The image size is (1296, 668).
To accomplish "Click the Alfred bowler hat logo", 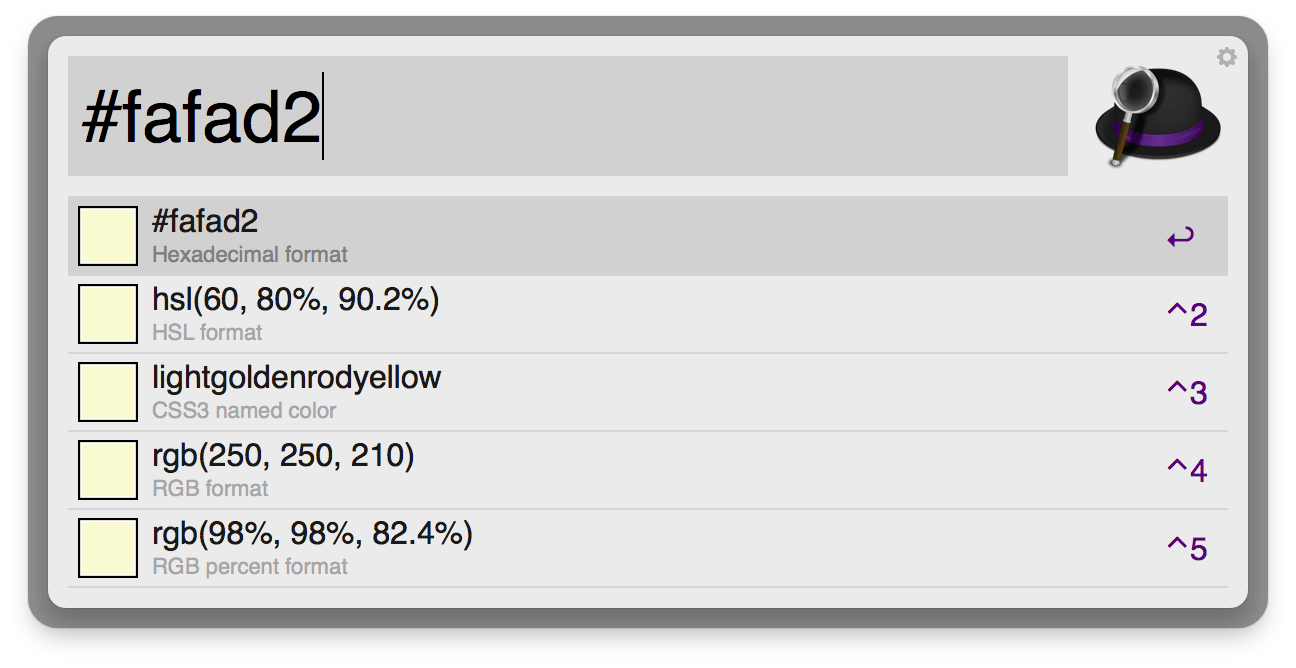I will tap(1158, 116).
